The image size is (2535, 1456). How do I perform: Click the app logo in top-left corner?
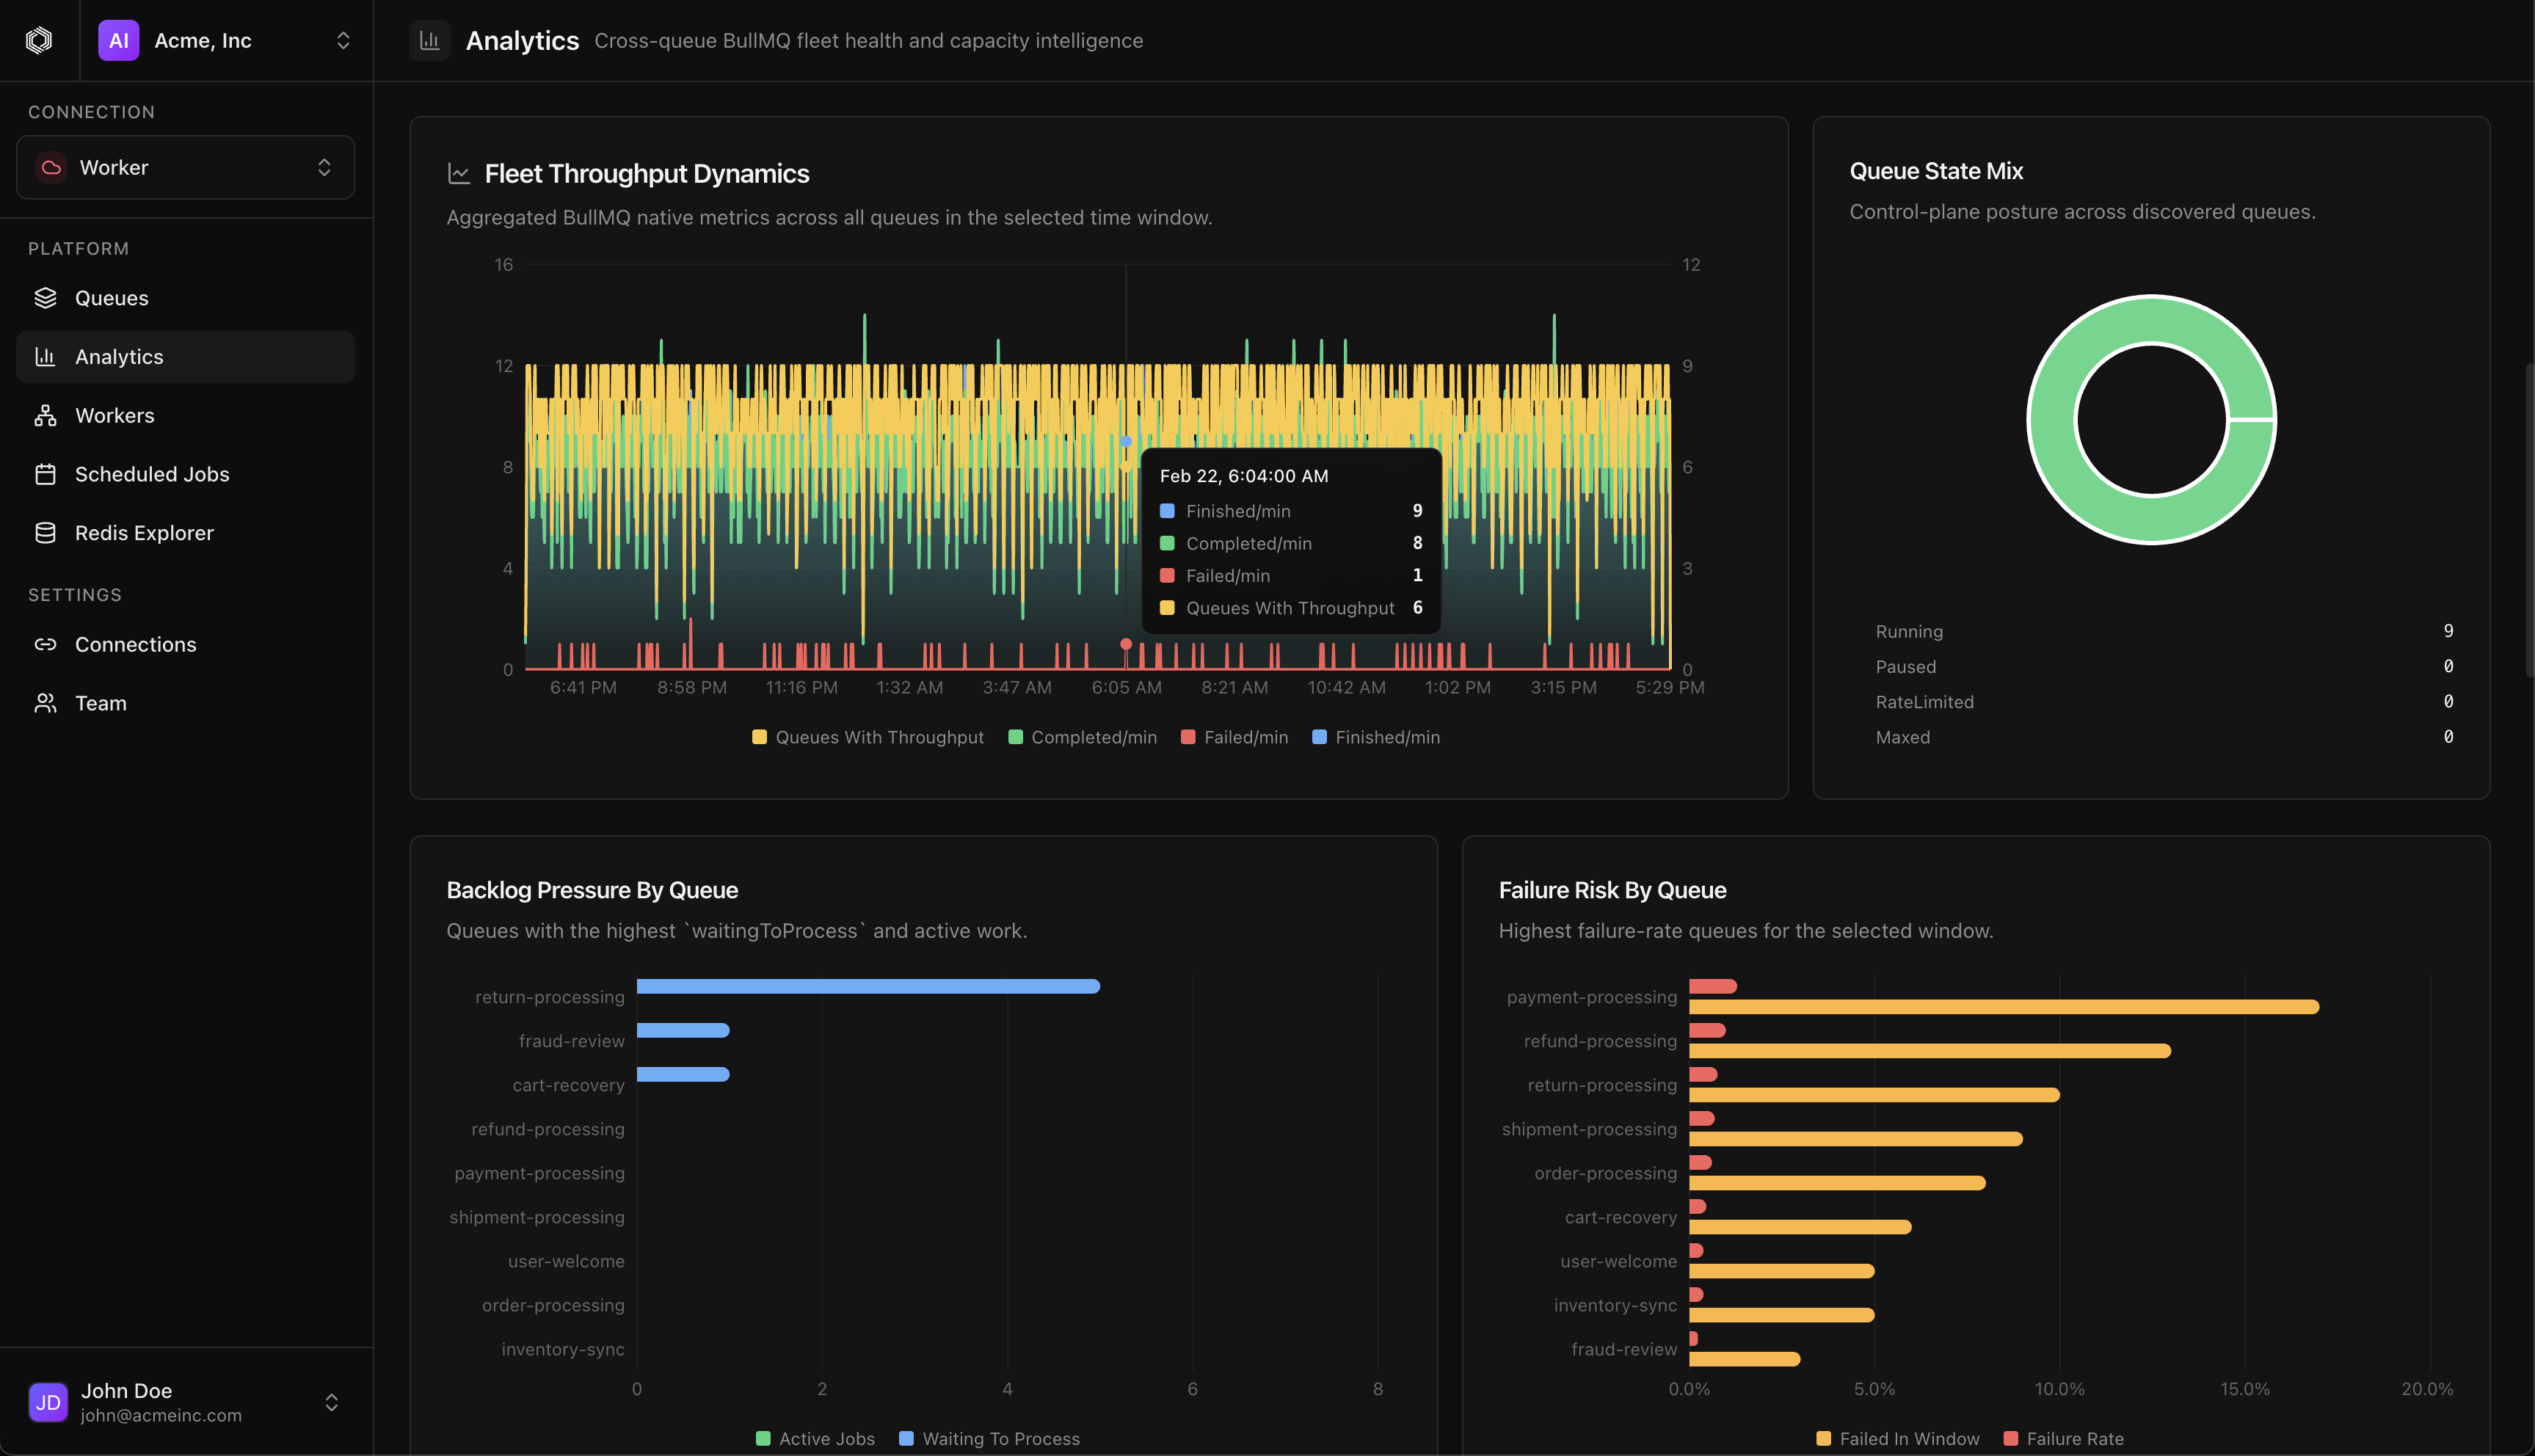(x=39, y=40)
